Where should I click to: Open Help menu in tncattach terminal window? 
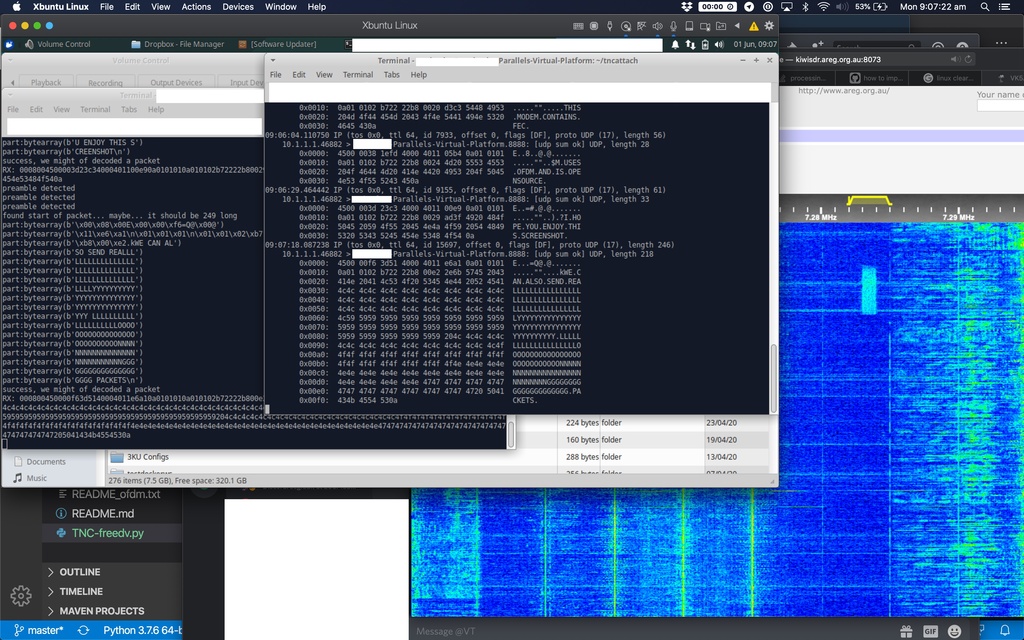(x=419, y=74)
